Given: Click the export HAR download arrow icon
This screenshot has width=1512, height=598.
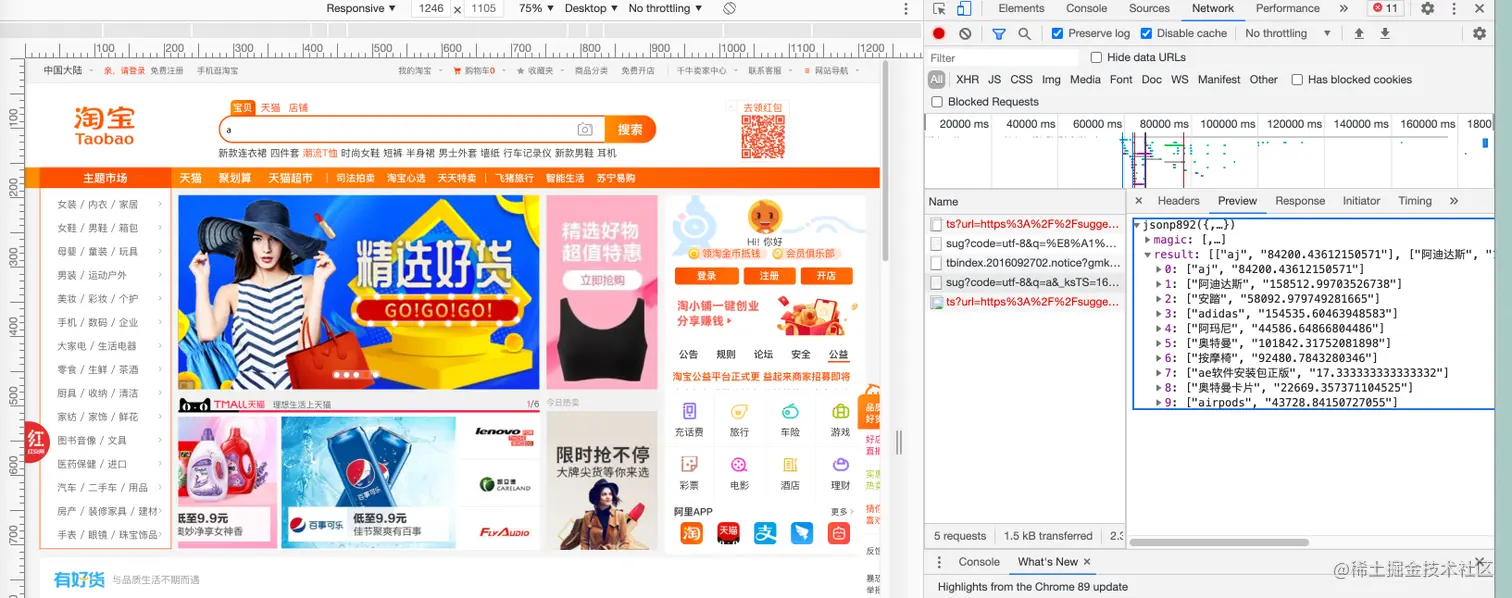Looking at the screenshot, I should click(1385, 33).
